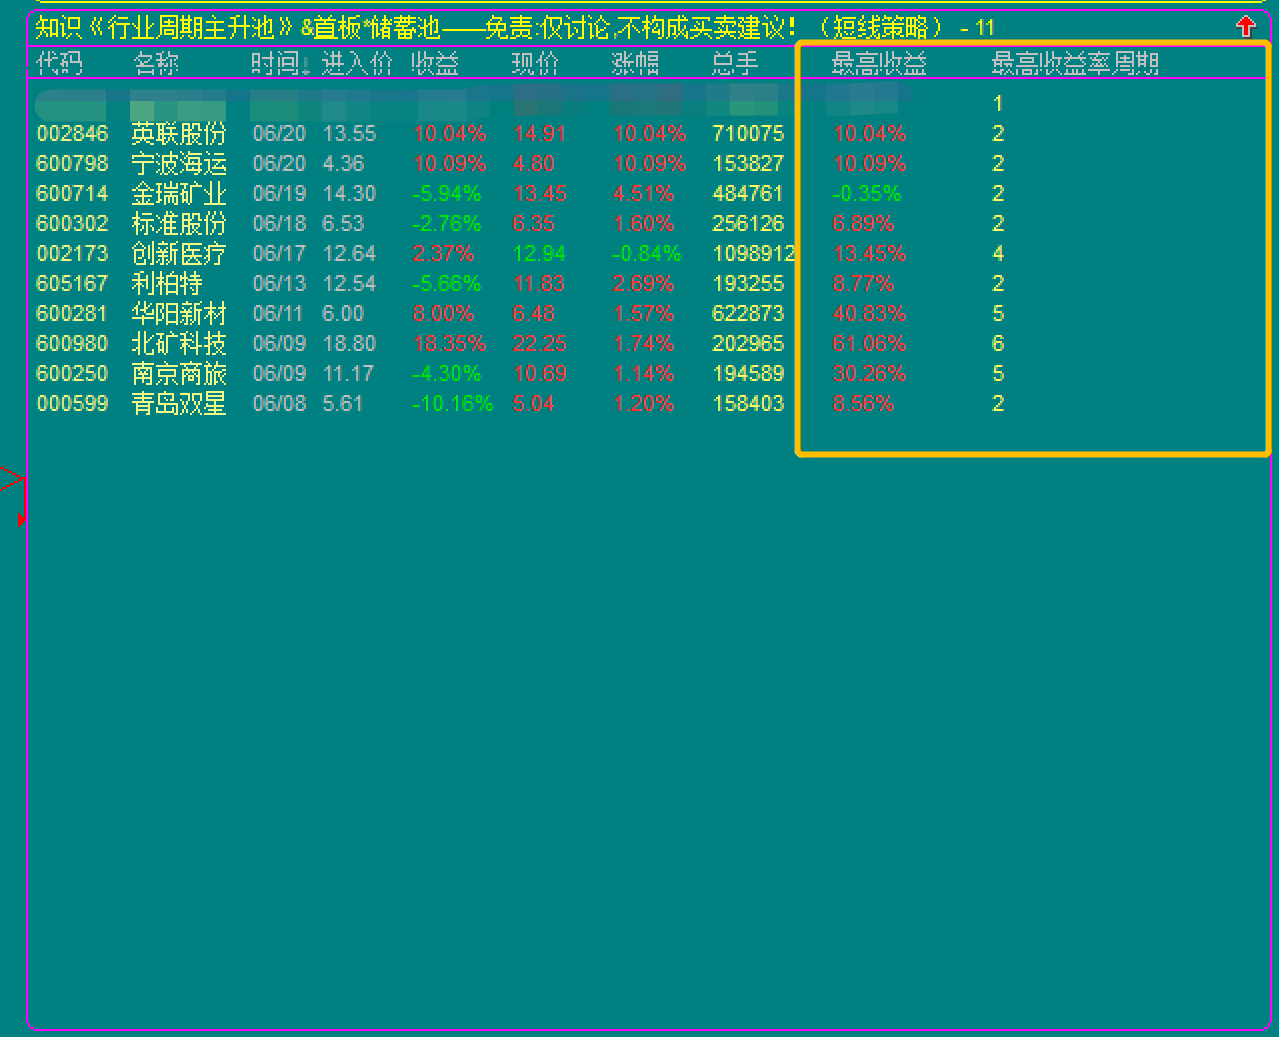The image size is (1279, 1037).
Task: Click volume value 1098912
Action: (x=754, y=254)
